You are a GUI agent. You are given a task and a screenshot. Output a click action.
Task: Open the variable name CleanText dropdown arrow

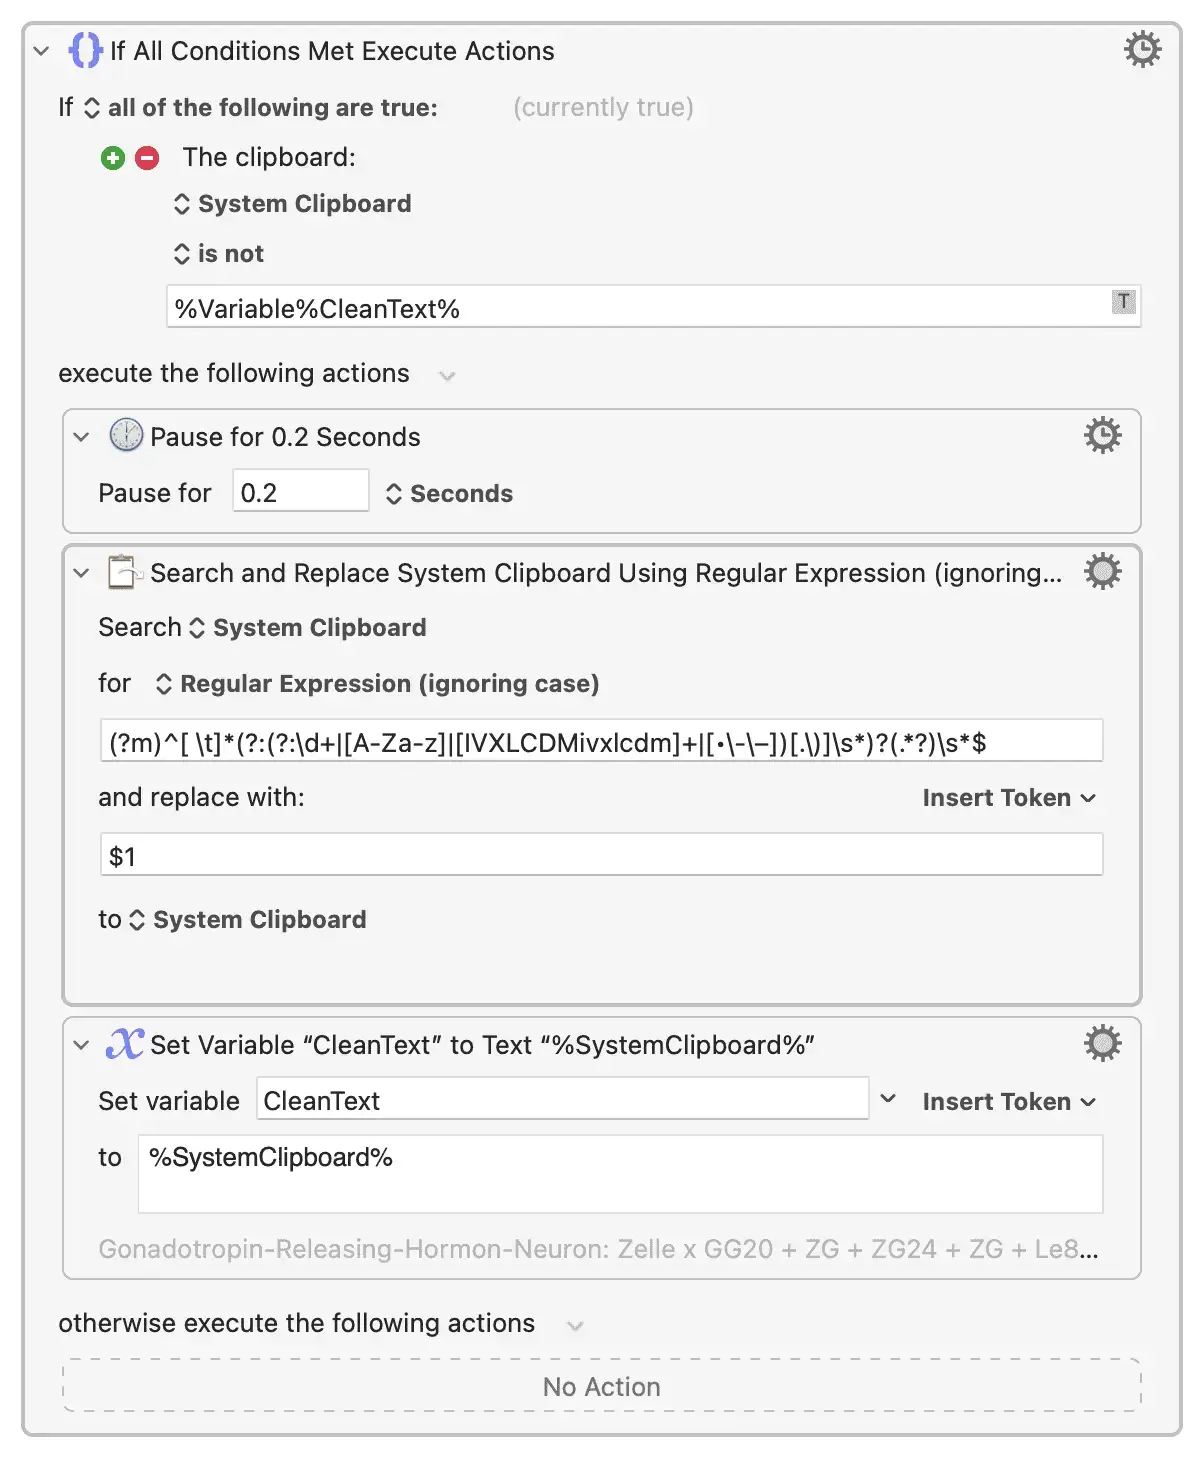pyautogui.click(x=888, y=1100)
